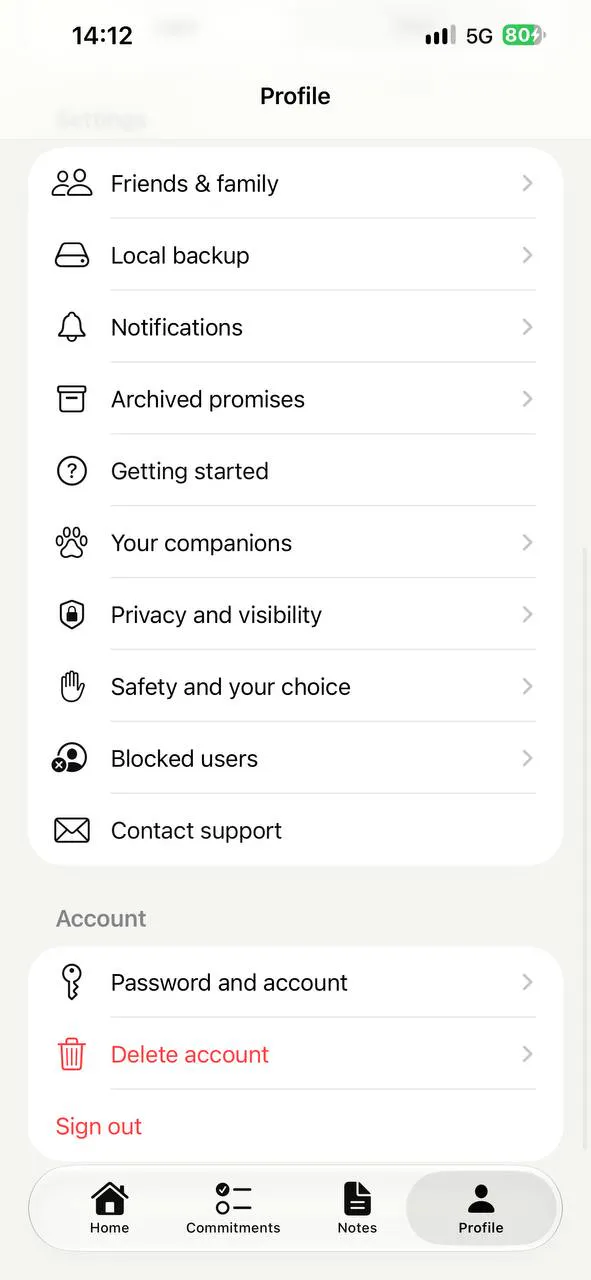Tap the Safety raised hand icon
The width and height of the screenshot is (591, 1280).
click(72, 687)
